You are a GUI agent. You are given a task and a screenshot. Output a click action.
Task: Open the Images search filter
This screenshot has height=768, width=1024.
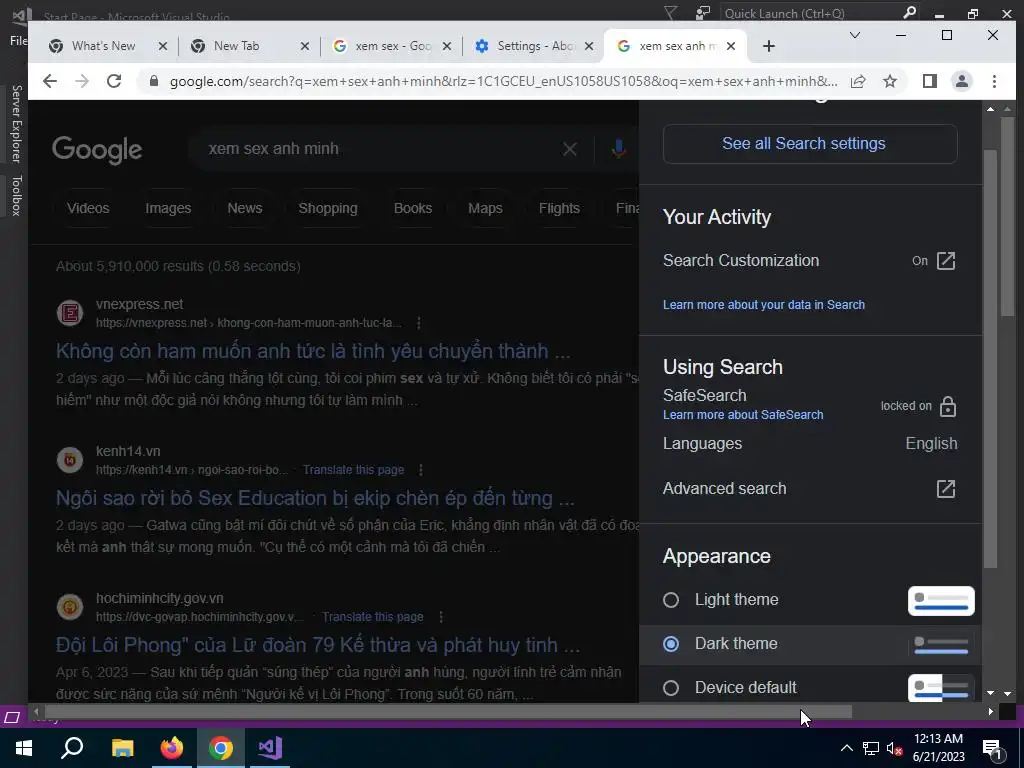[168, 208]
